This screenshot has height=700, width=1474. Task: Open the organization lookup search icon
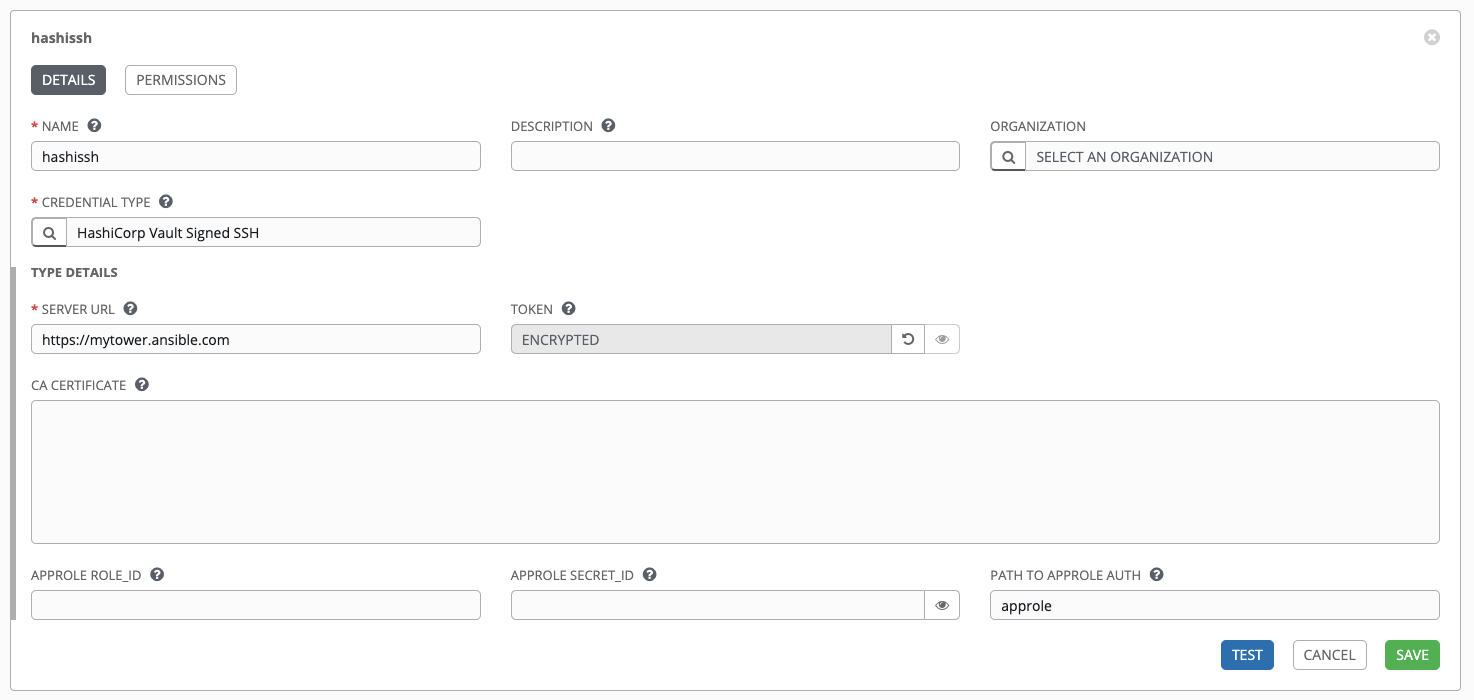[x=1008, y=156]
